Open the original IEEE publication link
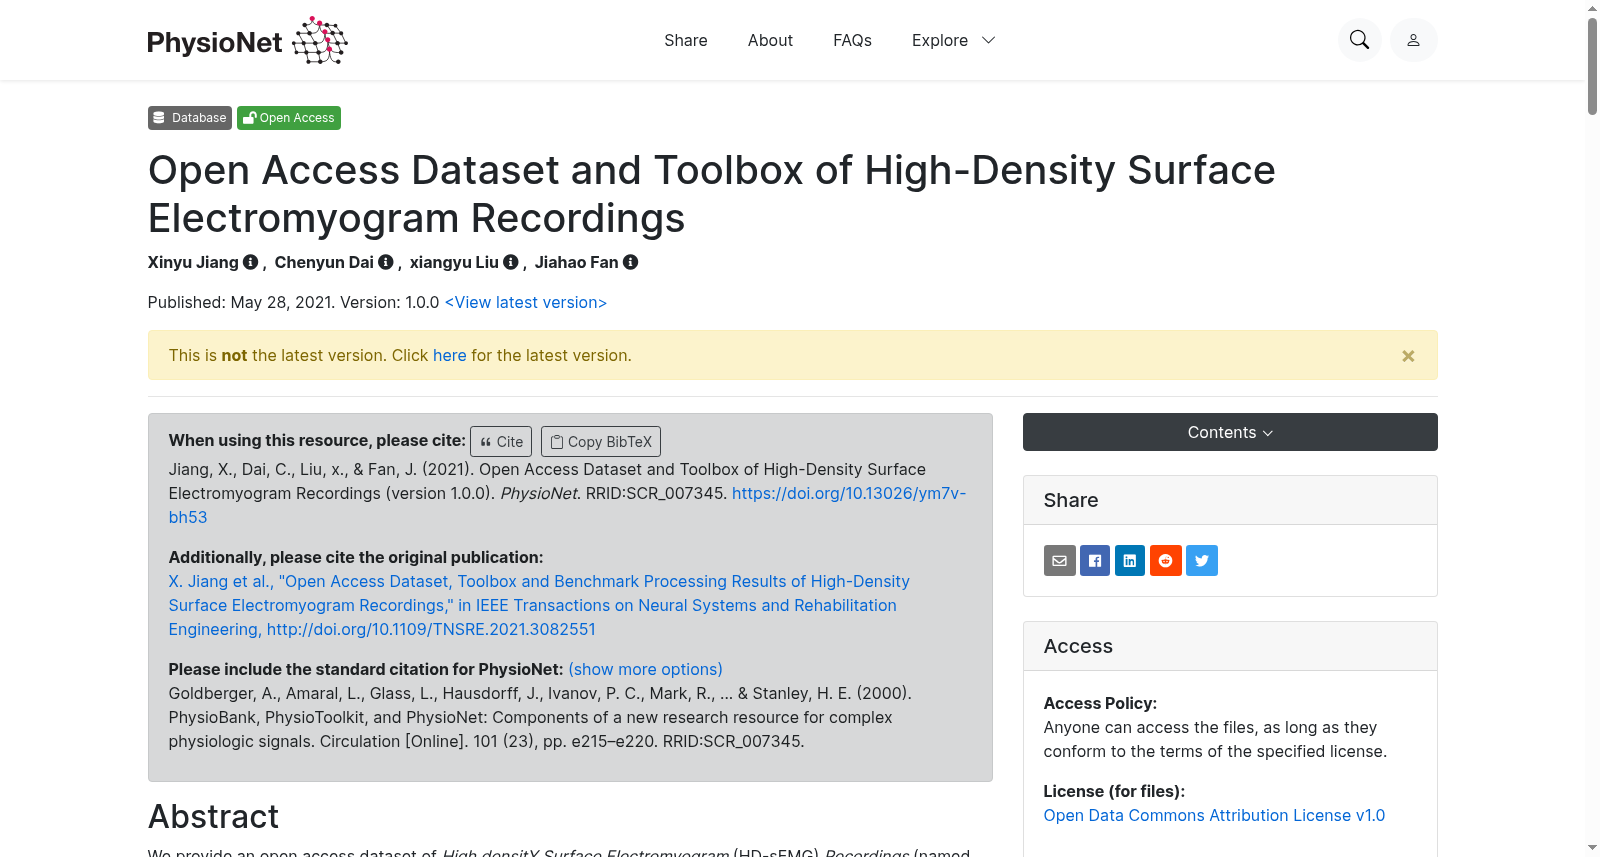Image resolution: width=1600 pixels, height=857 pixels. (539, 605)
